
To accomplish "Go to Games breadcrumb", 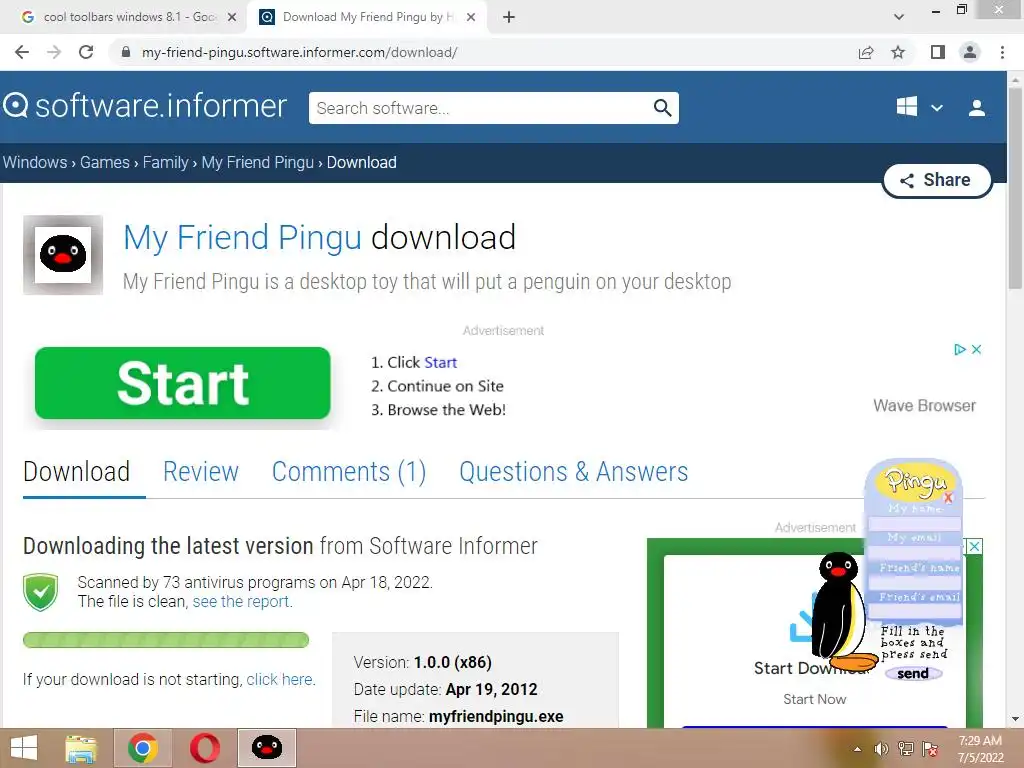I will pyautogui.click(x=104, y=162).
